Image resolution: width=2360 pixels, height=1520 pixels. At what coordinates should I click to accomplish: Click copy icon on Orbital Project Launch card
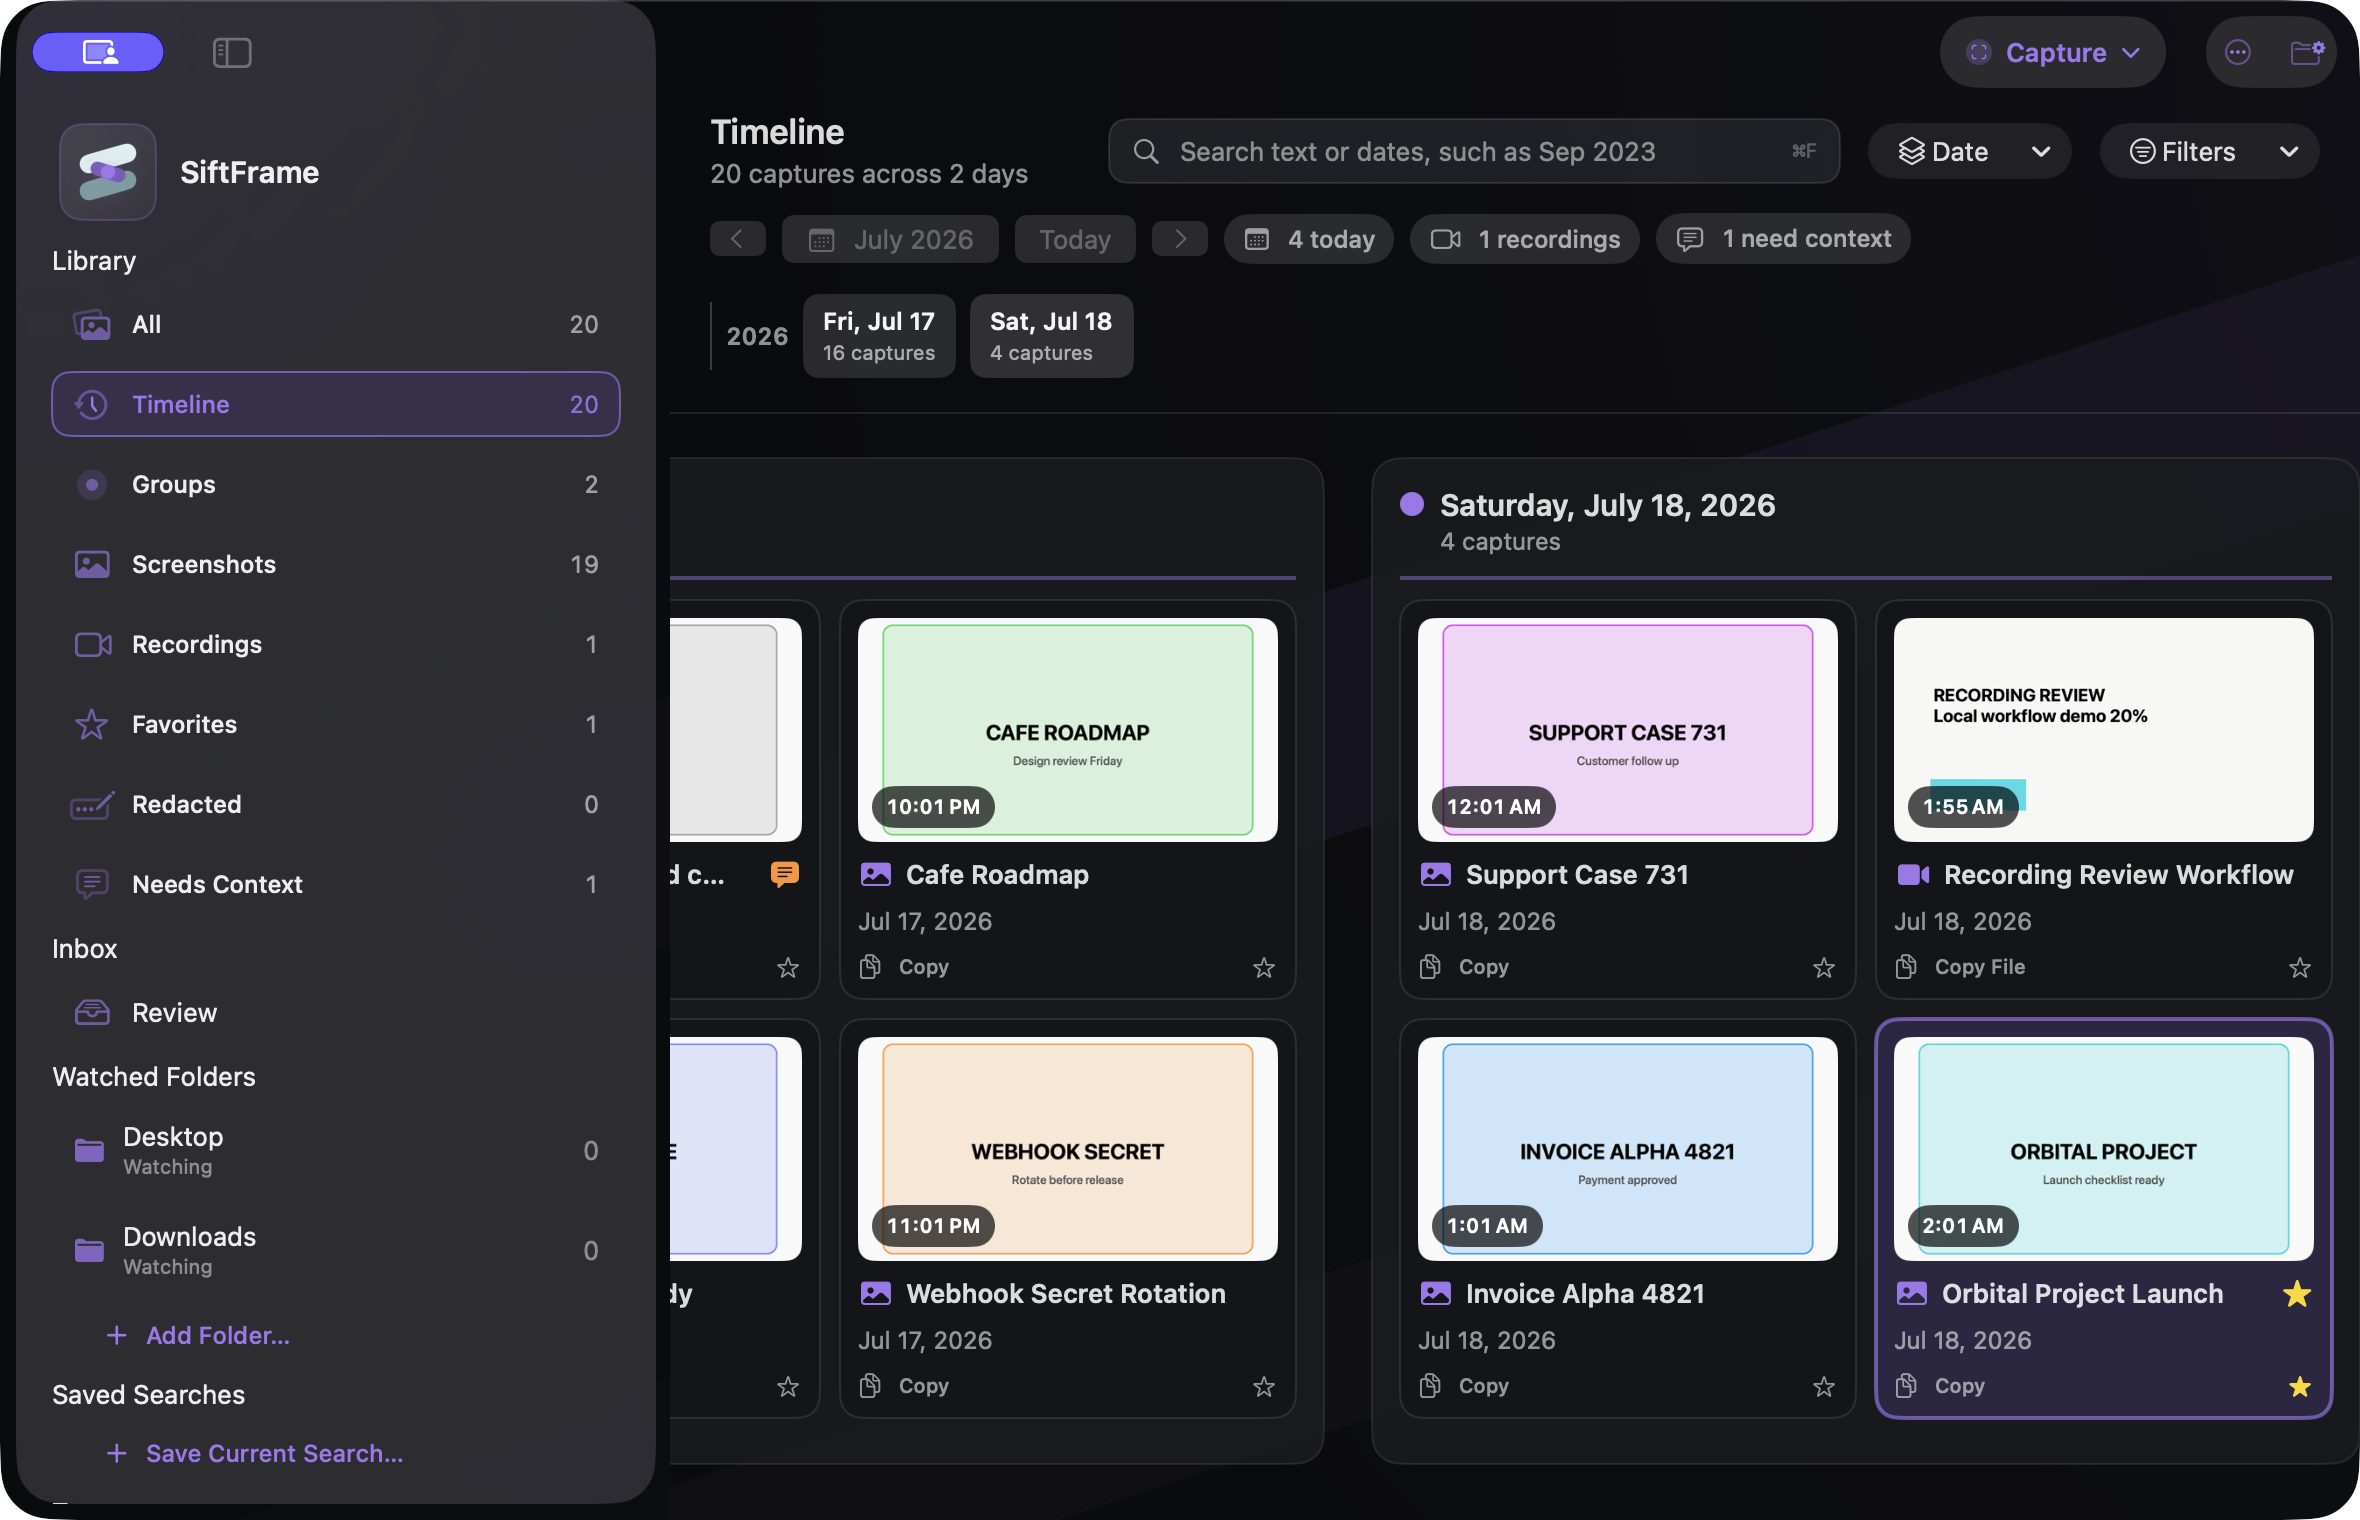[x=1906, y=1386]
